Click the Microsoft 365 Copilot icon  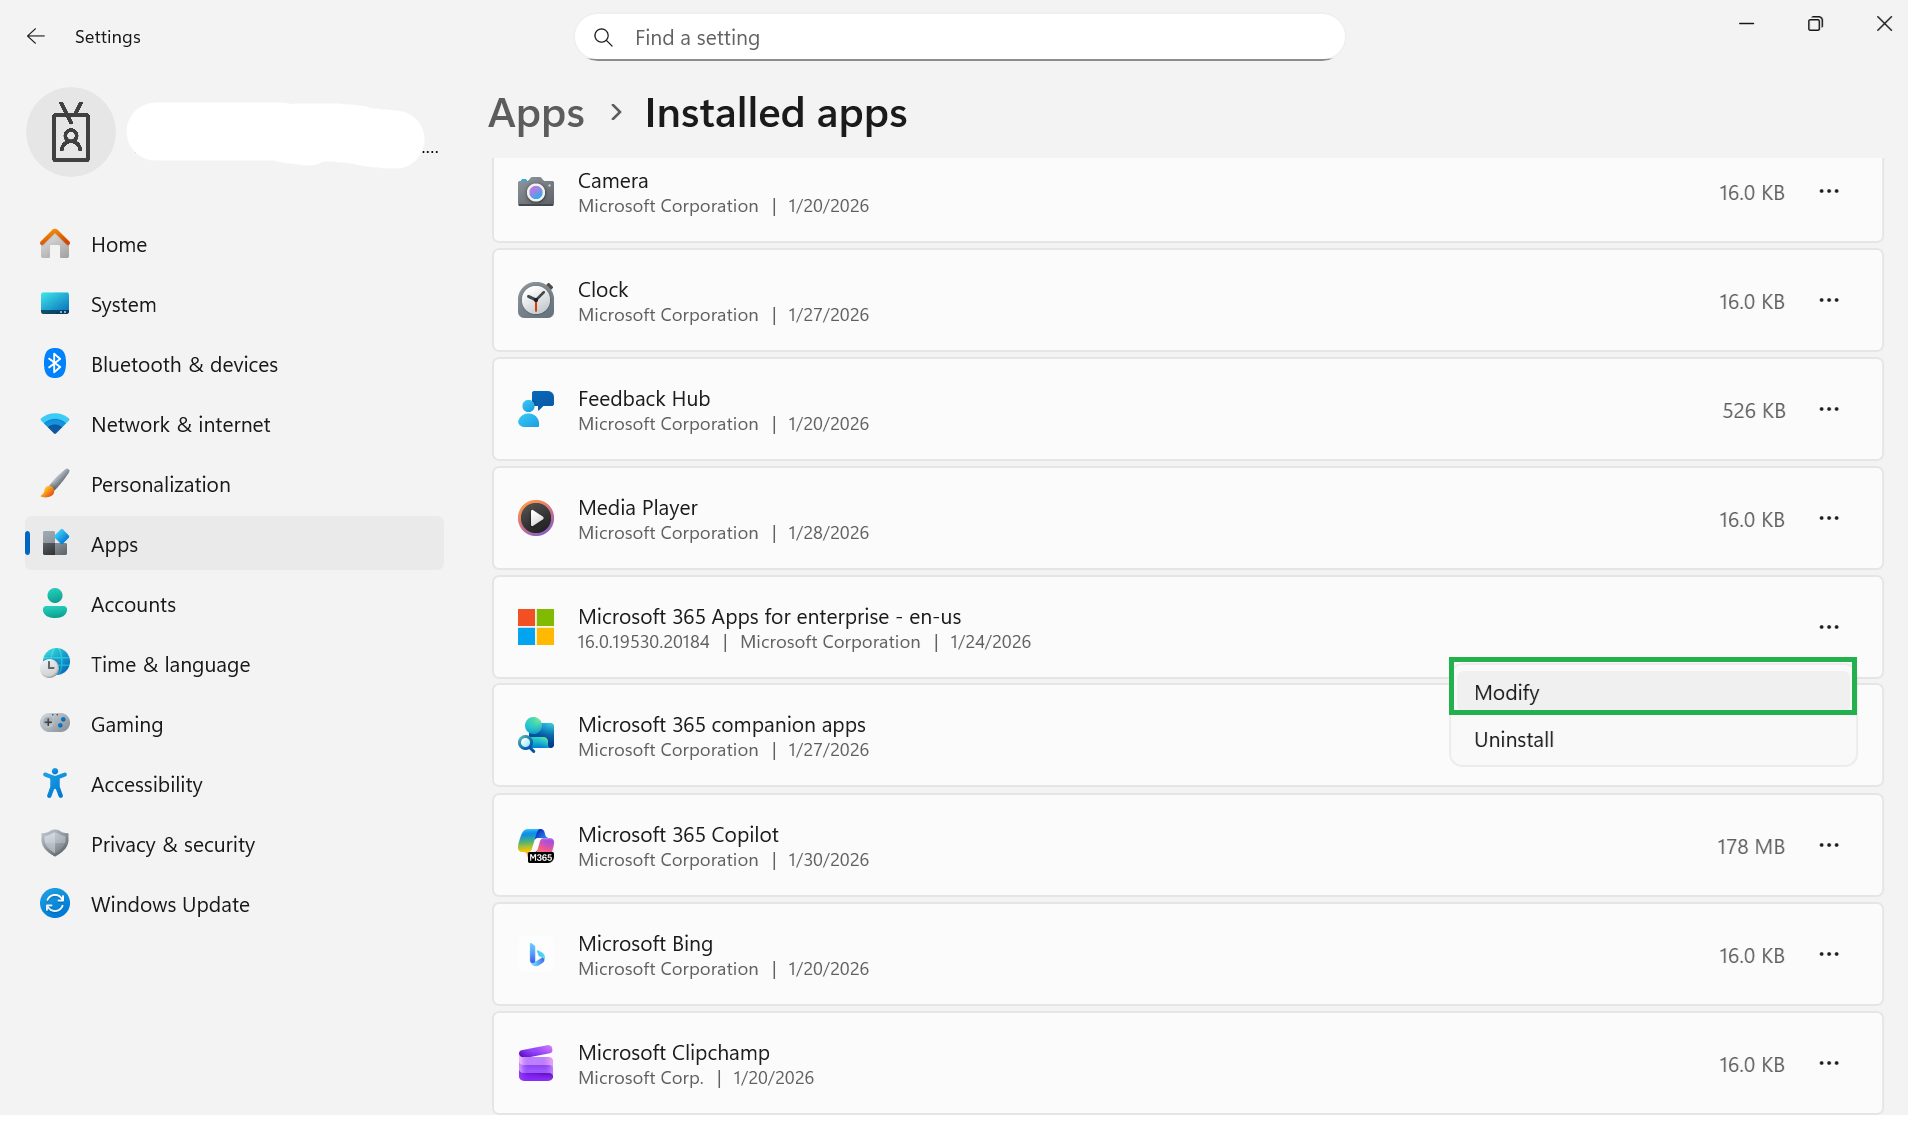[536, 846]
